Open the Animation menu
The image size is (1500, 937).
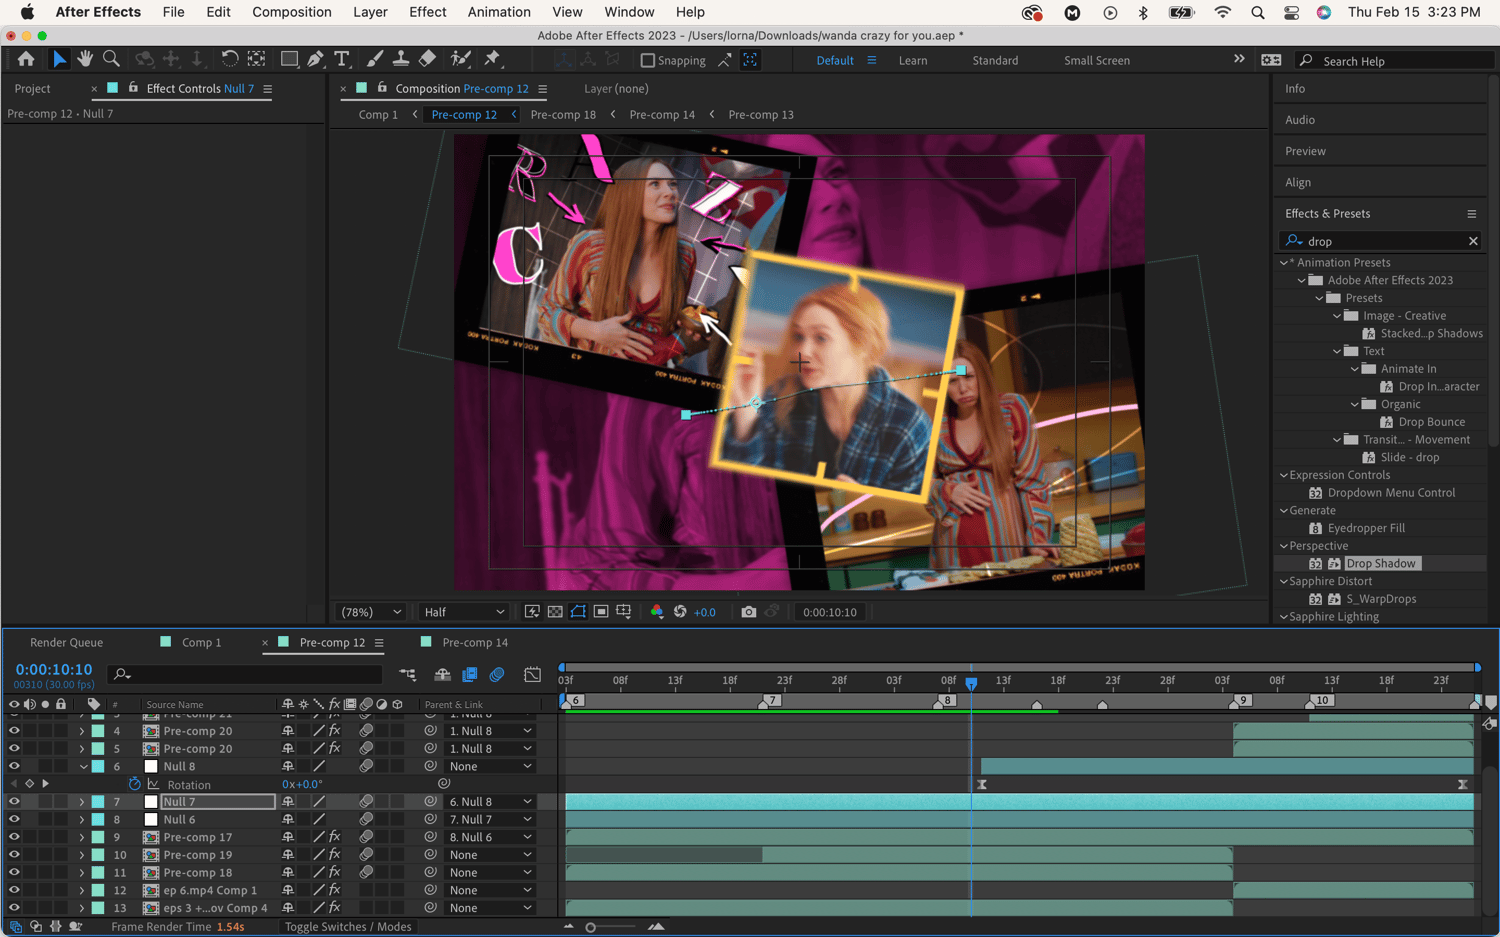499,12
